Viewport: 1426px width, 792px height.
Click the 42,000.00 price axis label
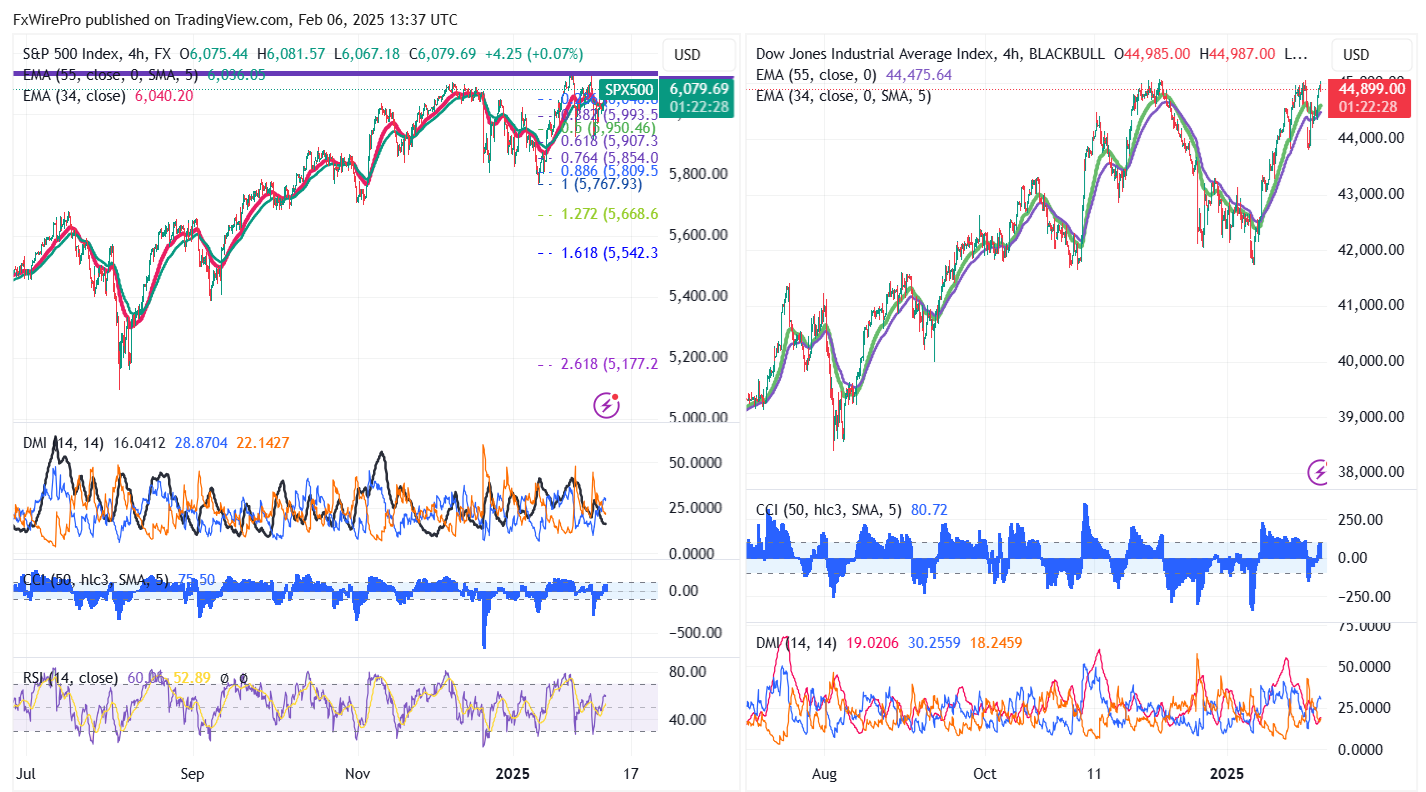[1372, 250]
